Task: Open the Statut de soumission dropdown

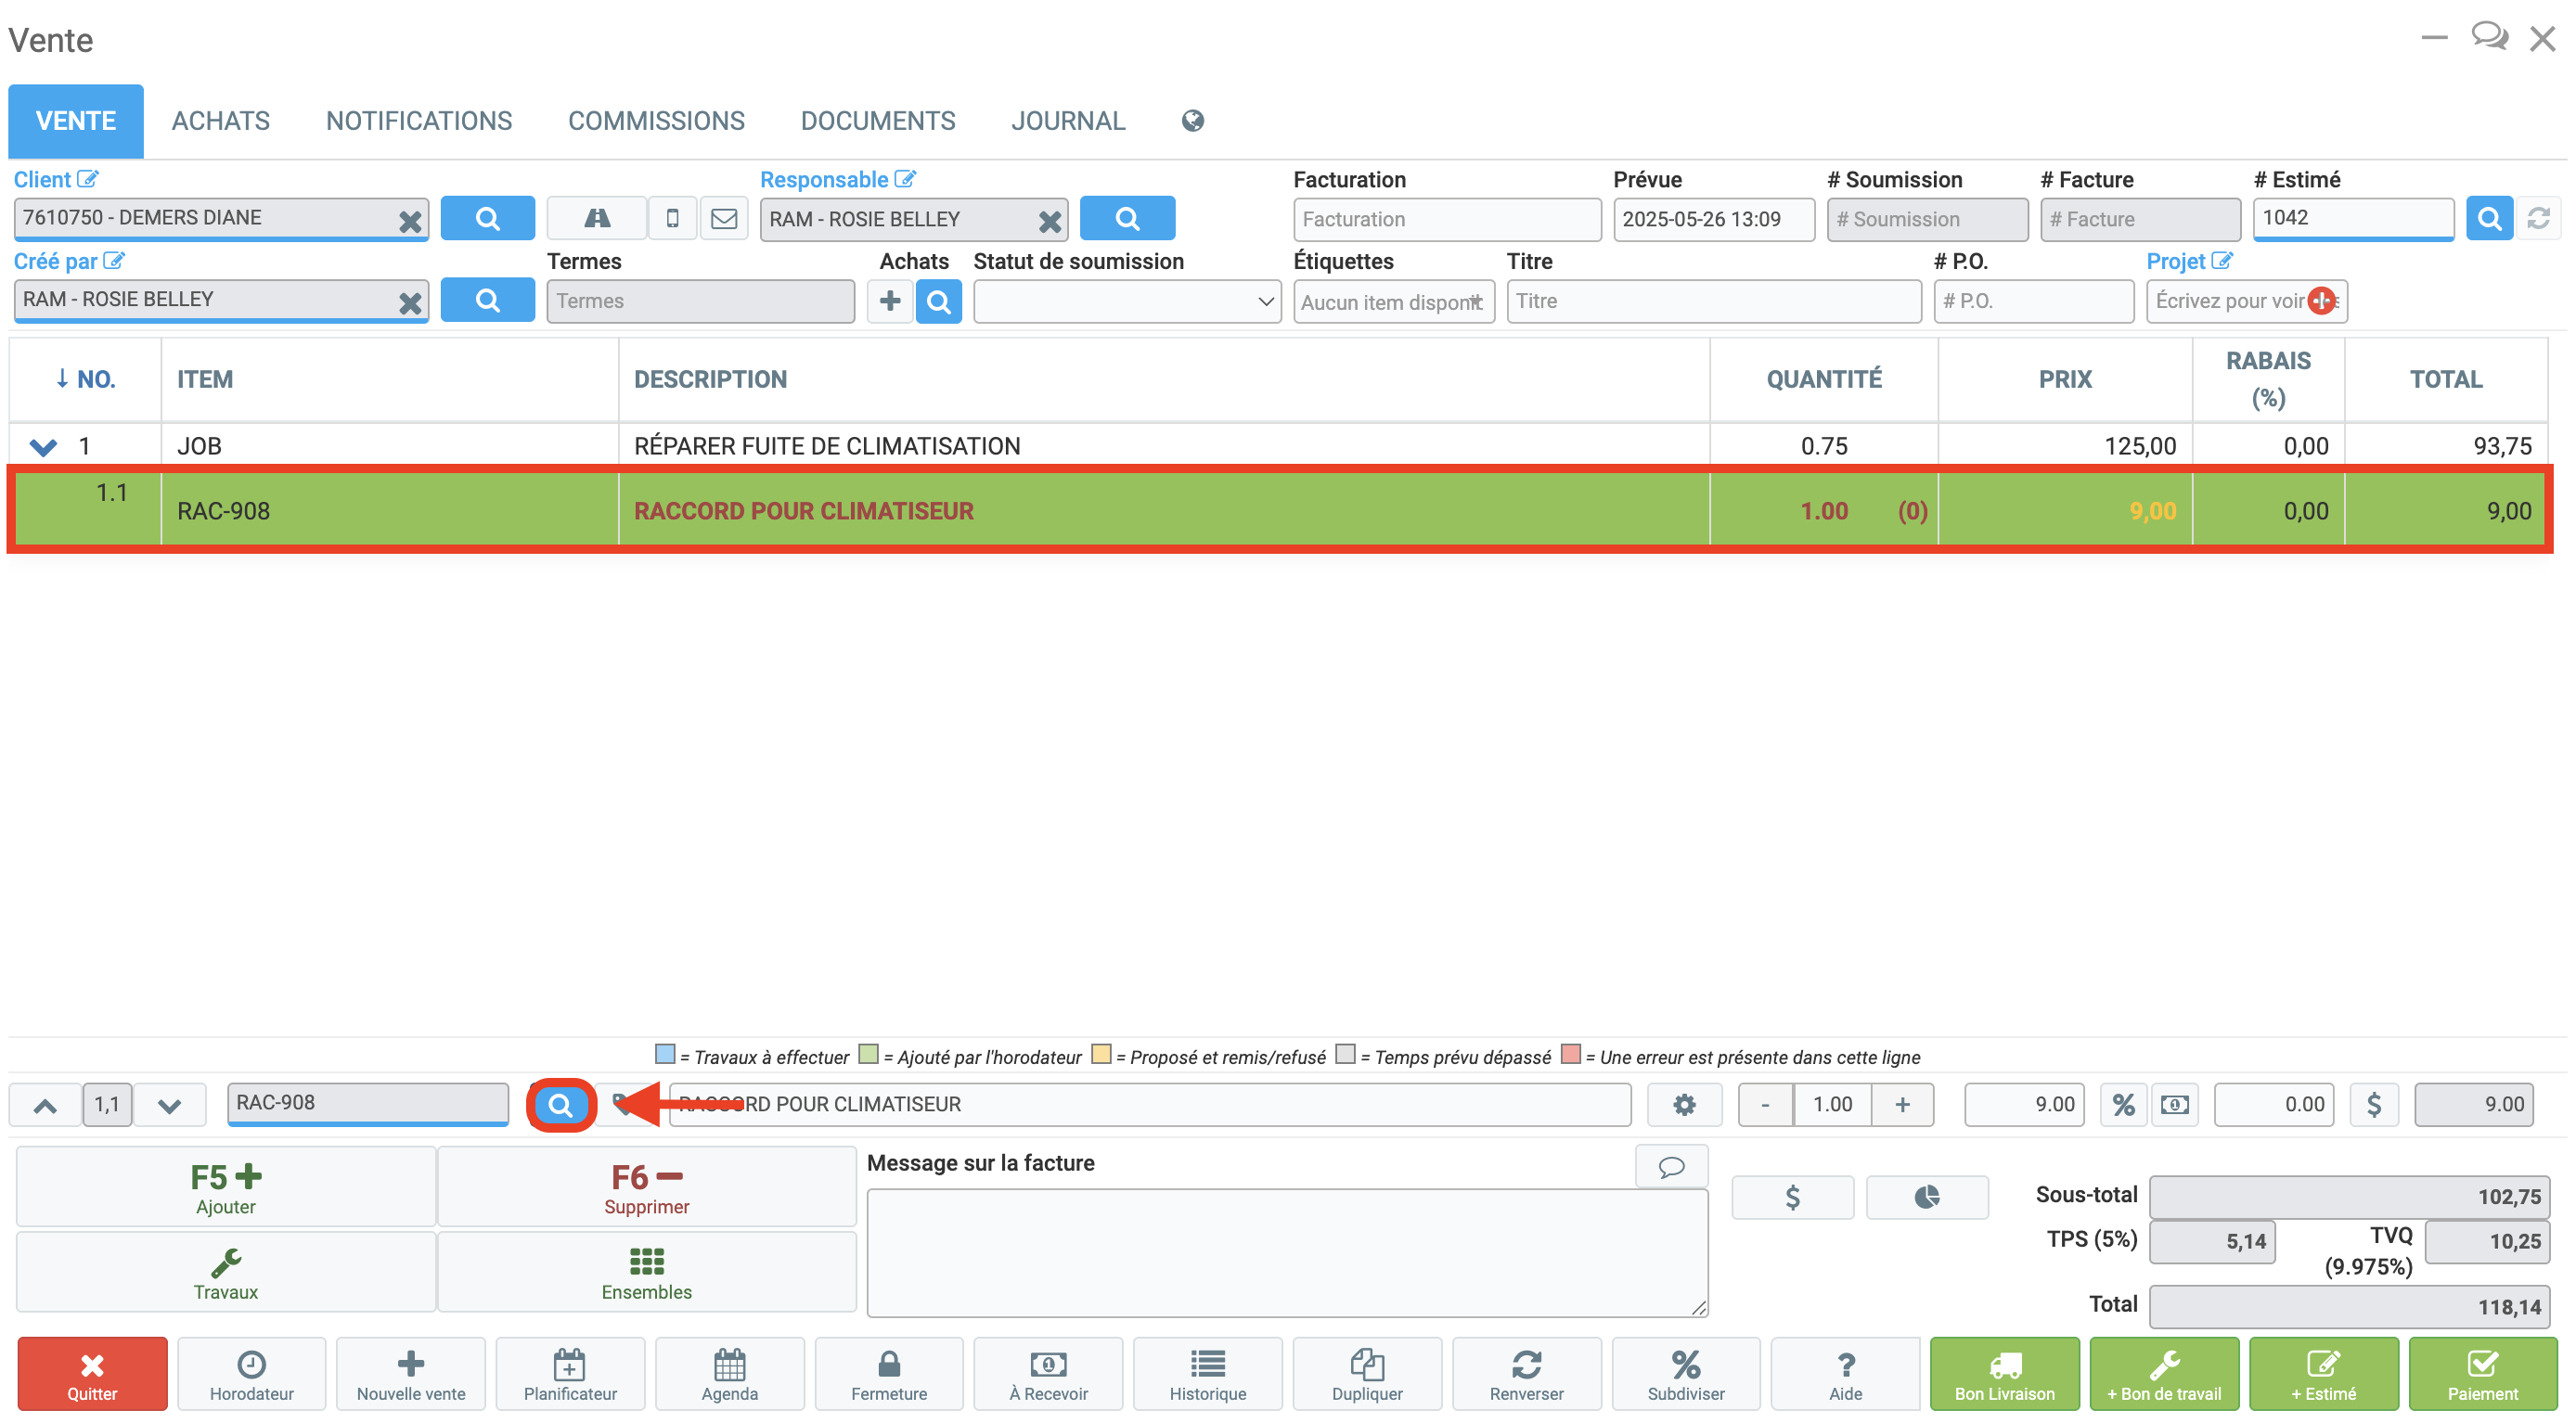Action: pos(1126,301)
